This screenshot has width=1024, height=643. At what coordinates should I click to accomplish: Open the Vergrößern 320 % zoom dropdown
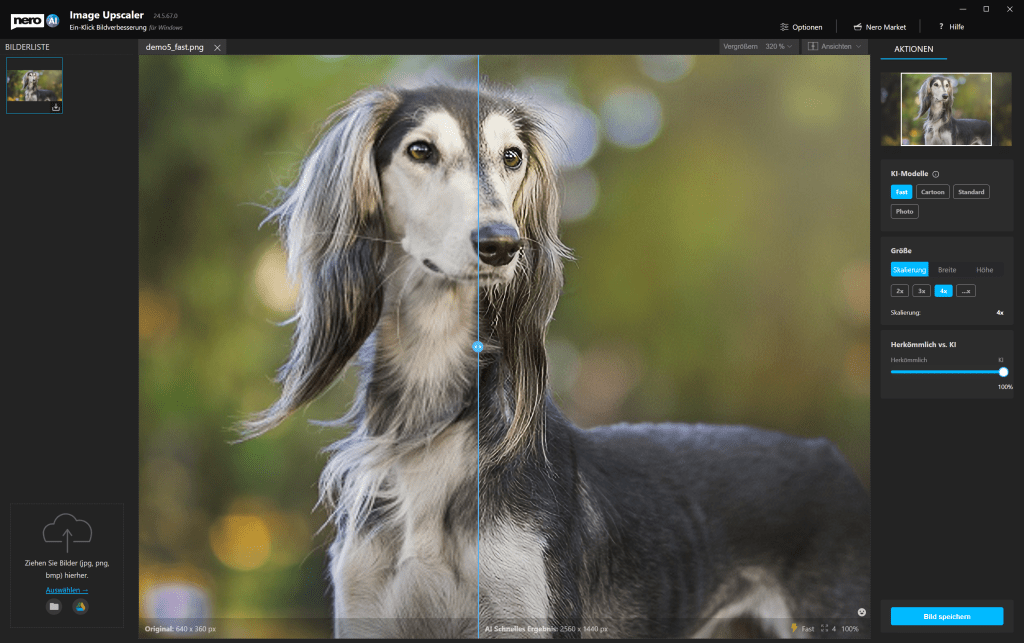point(758,47)
